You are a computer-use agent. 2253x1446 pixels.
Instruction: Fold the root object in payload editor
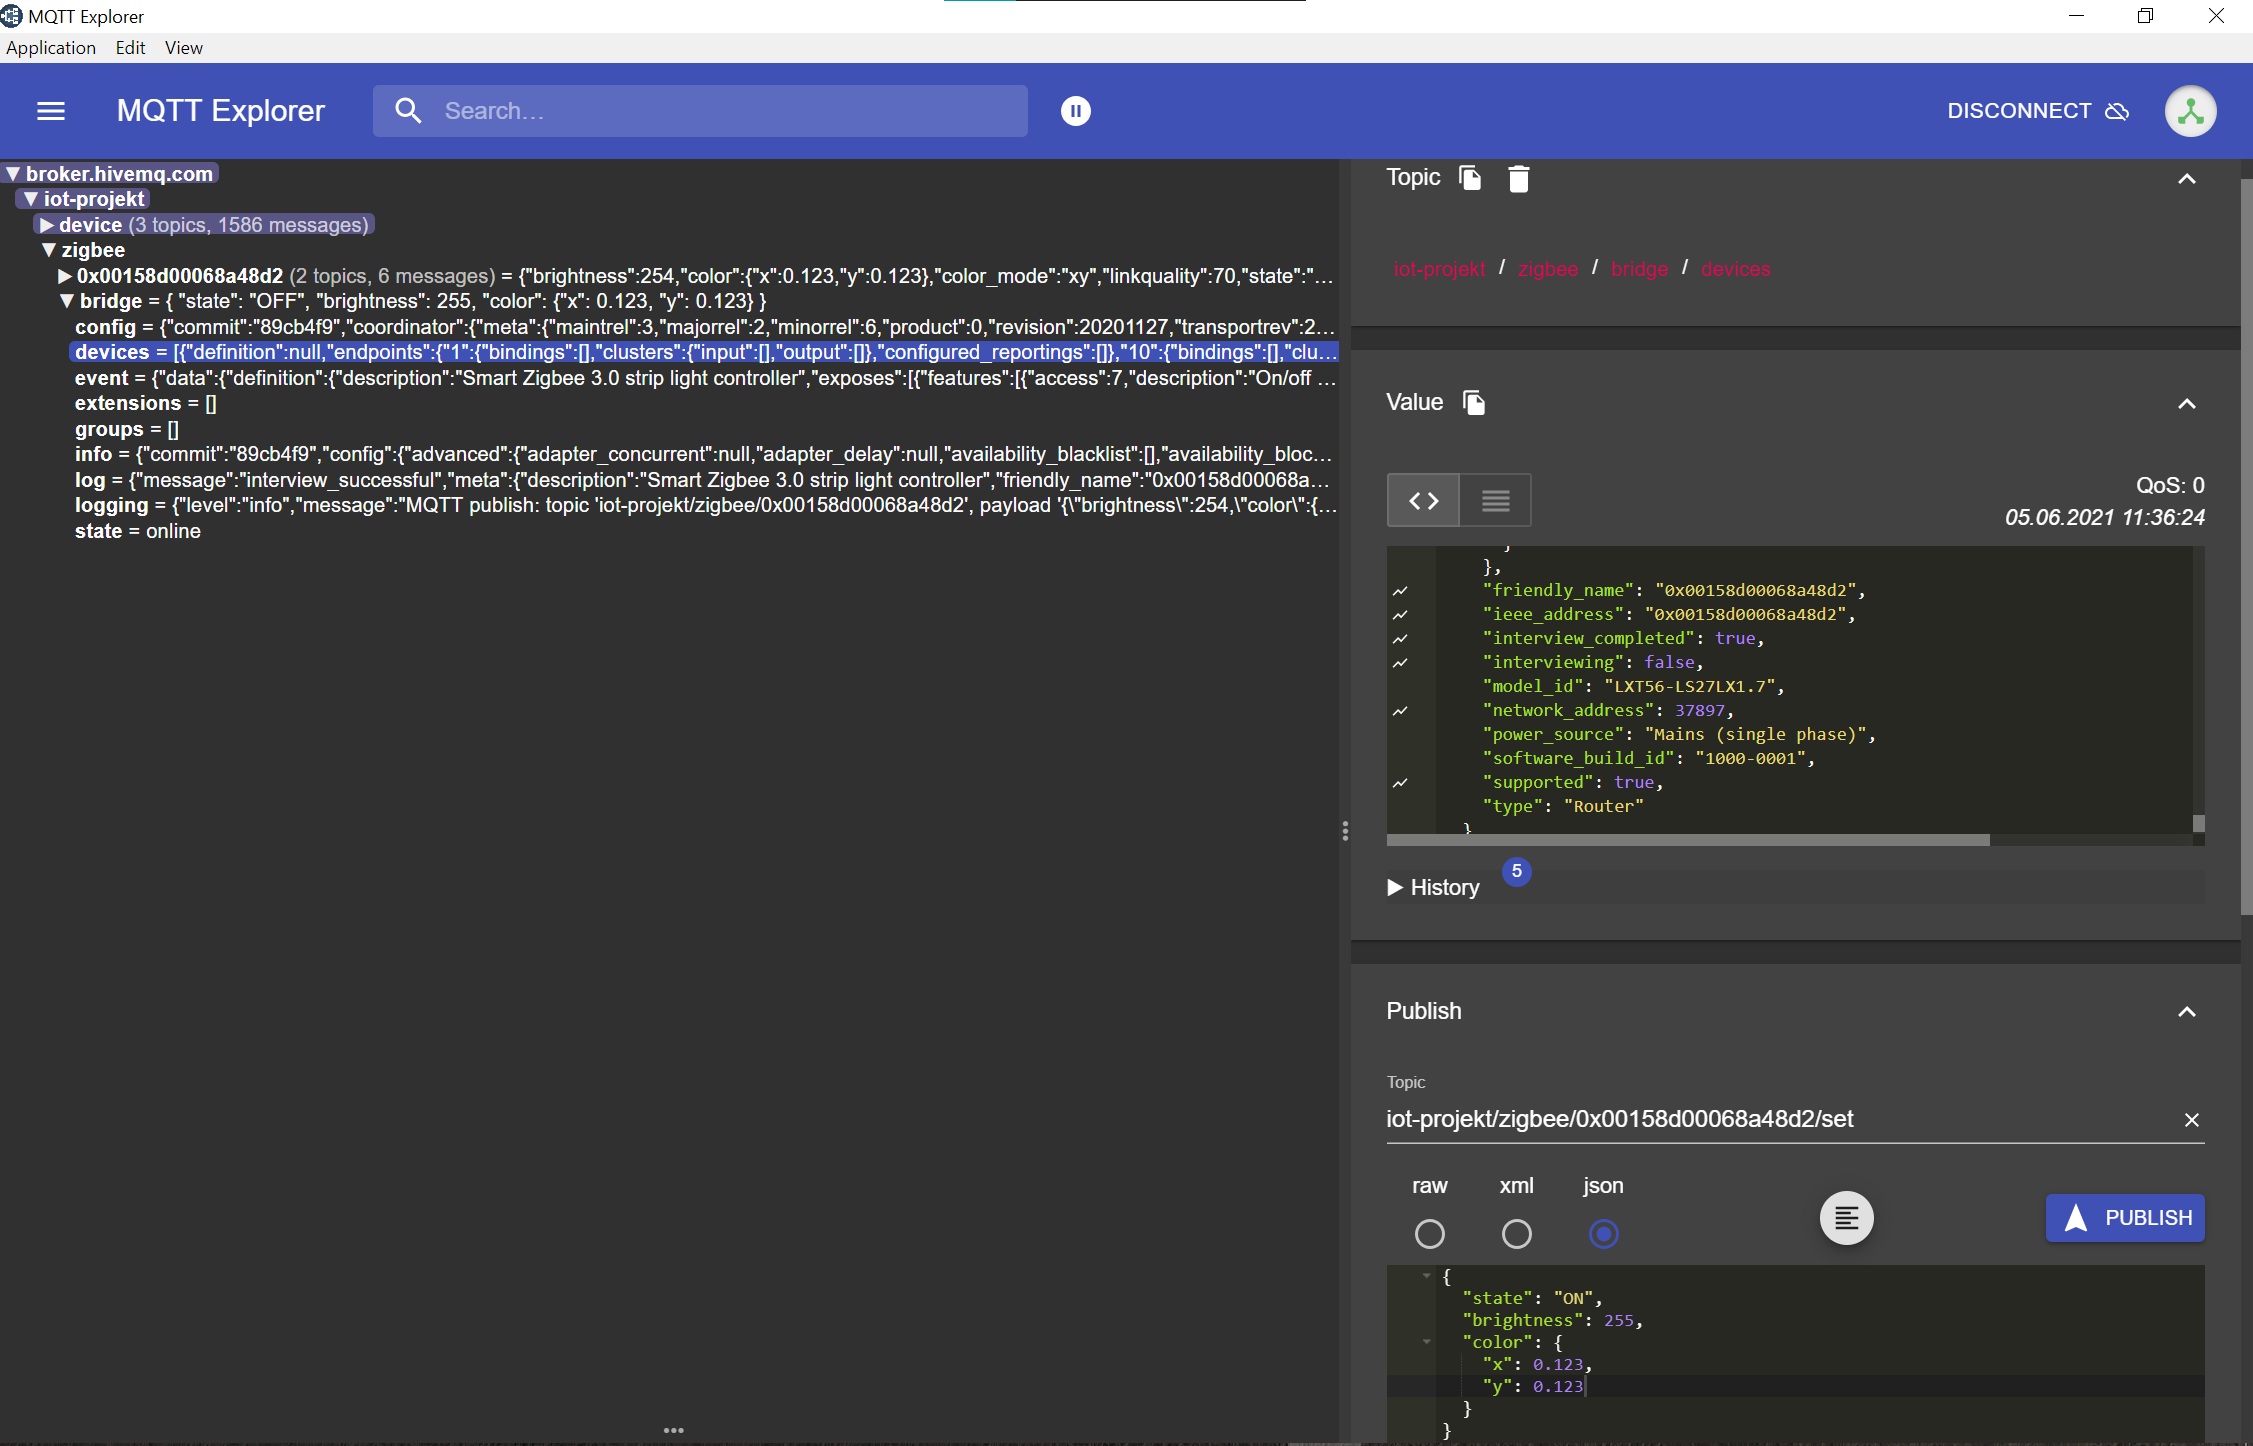click(x=1426, y=1276)
